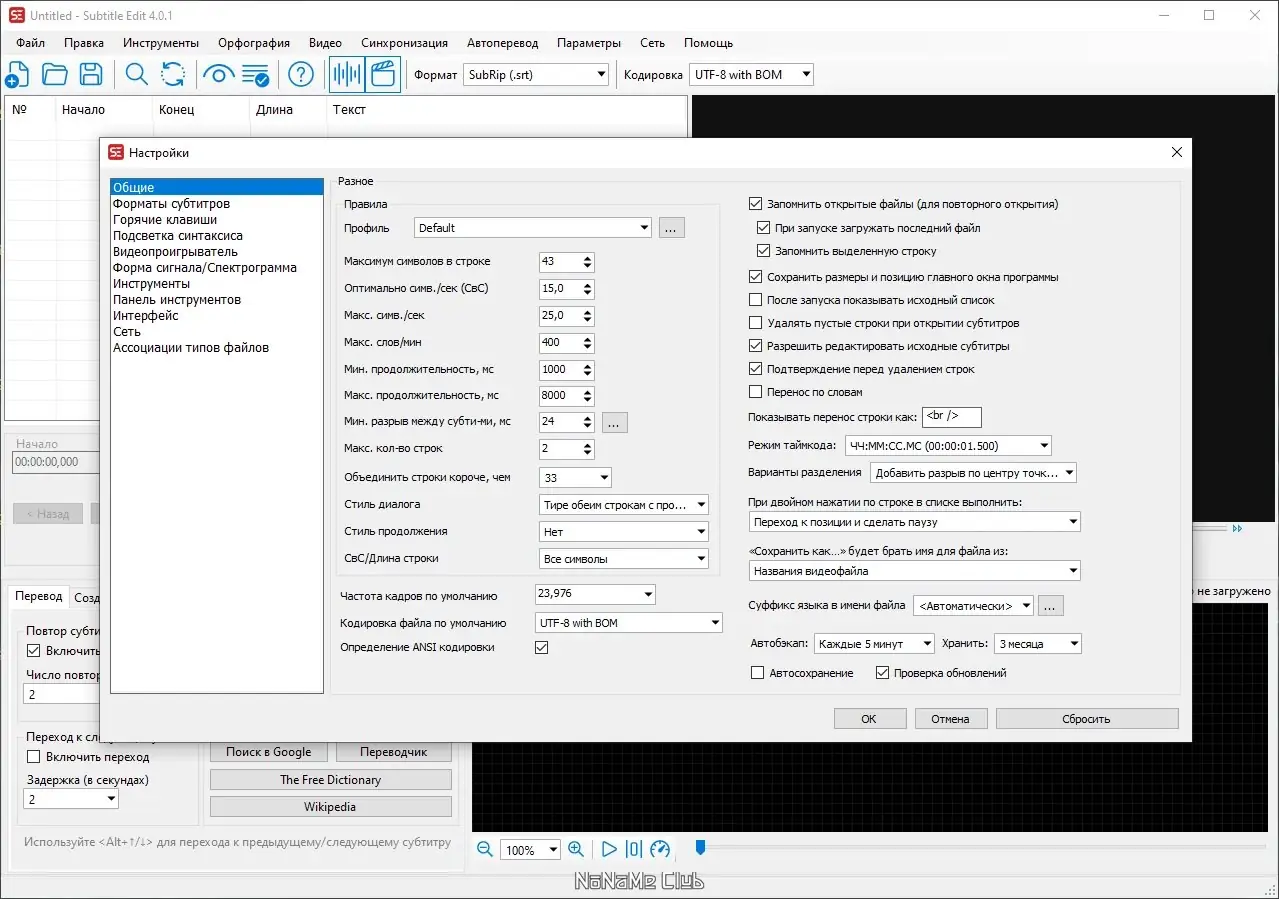Expand the Профиль Default dropdown

(533, 228)
